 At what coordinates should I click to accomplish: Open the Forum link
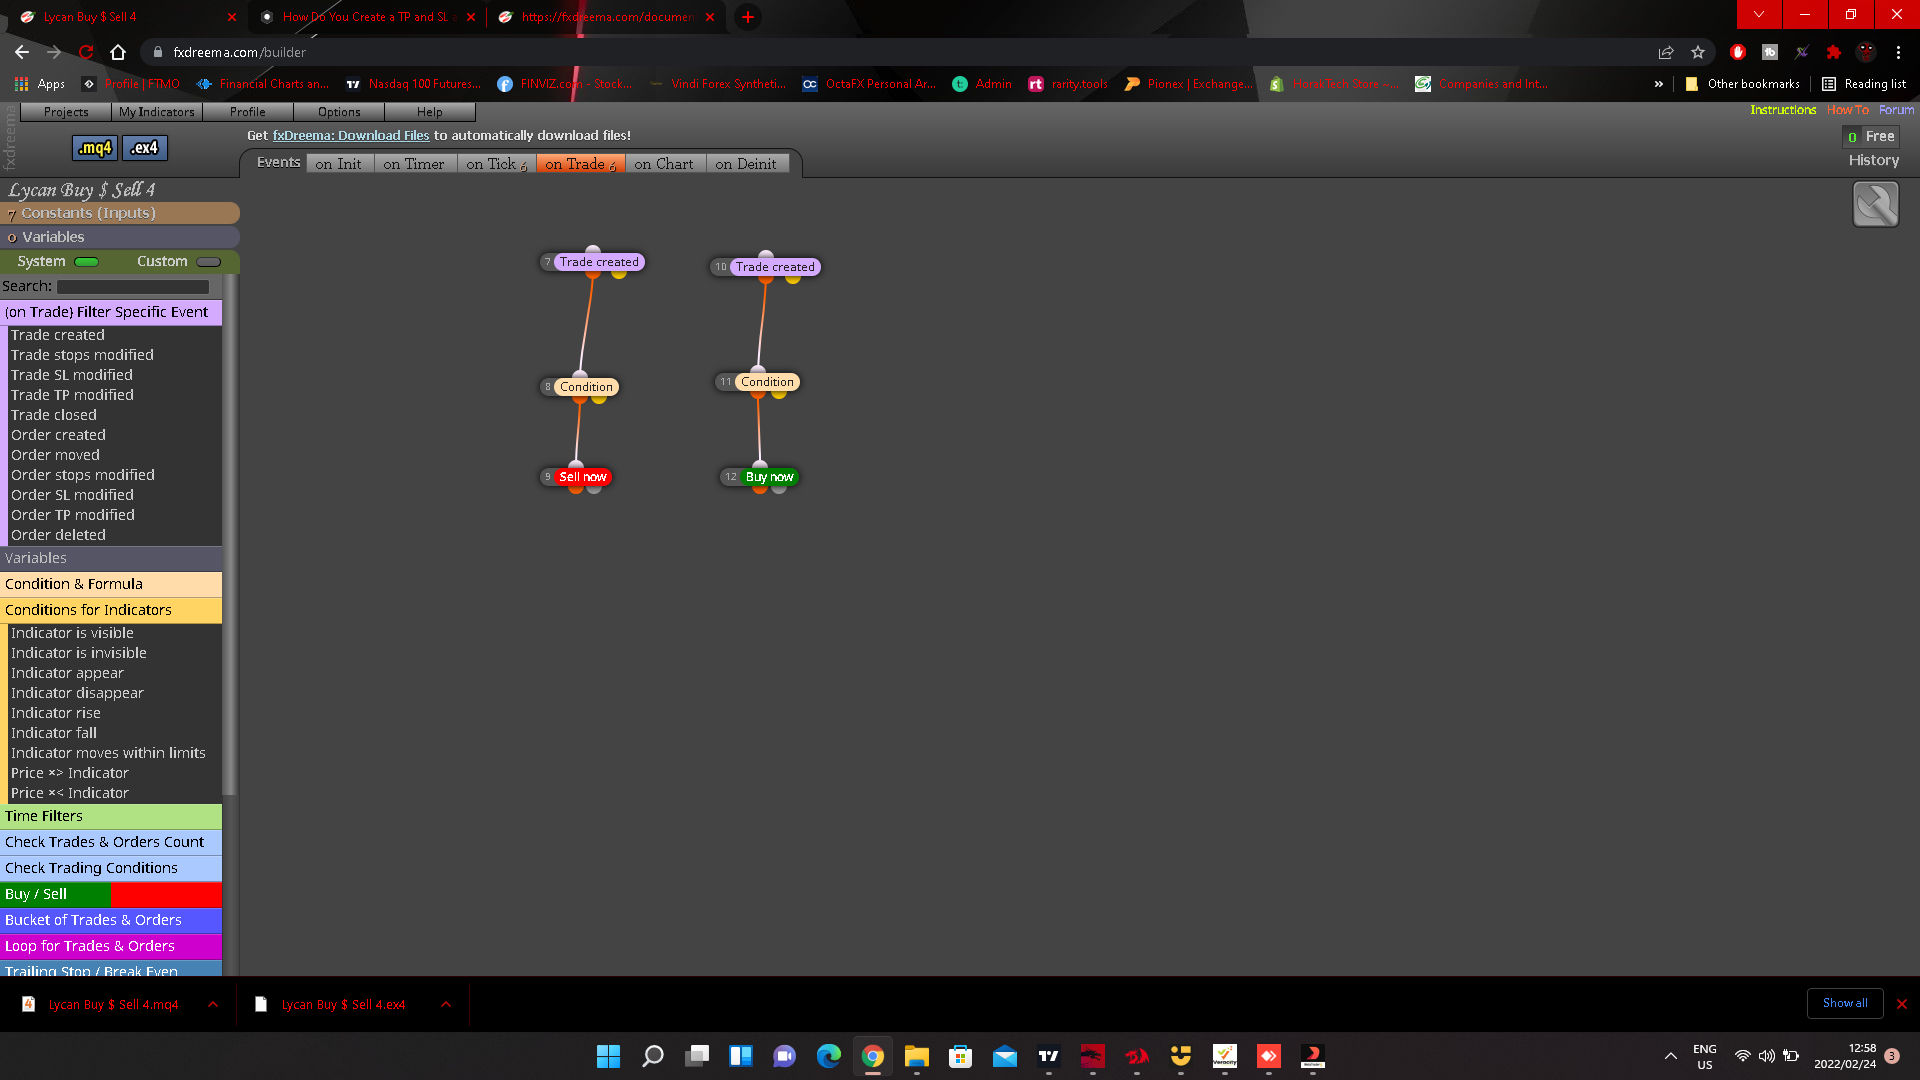click(x=1896, y=110)
